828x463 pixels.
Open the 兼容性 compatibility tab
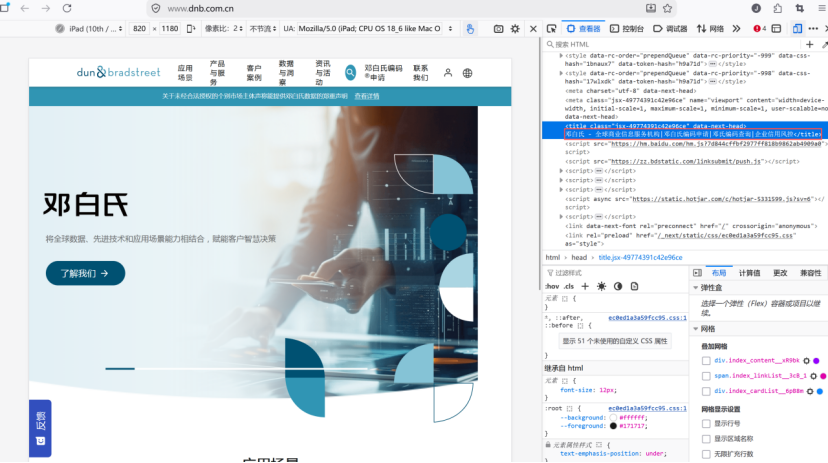coord(811,273)
